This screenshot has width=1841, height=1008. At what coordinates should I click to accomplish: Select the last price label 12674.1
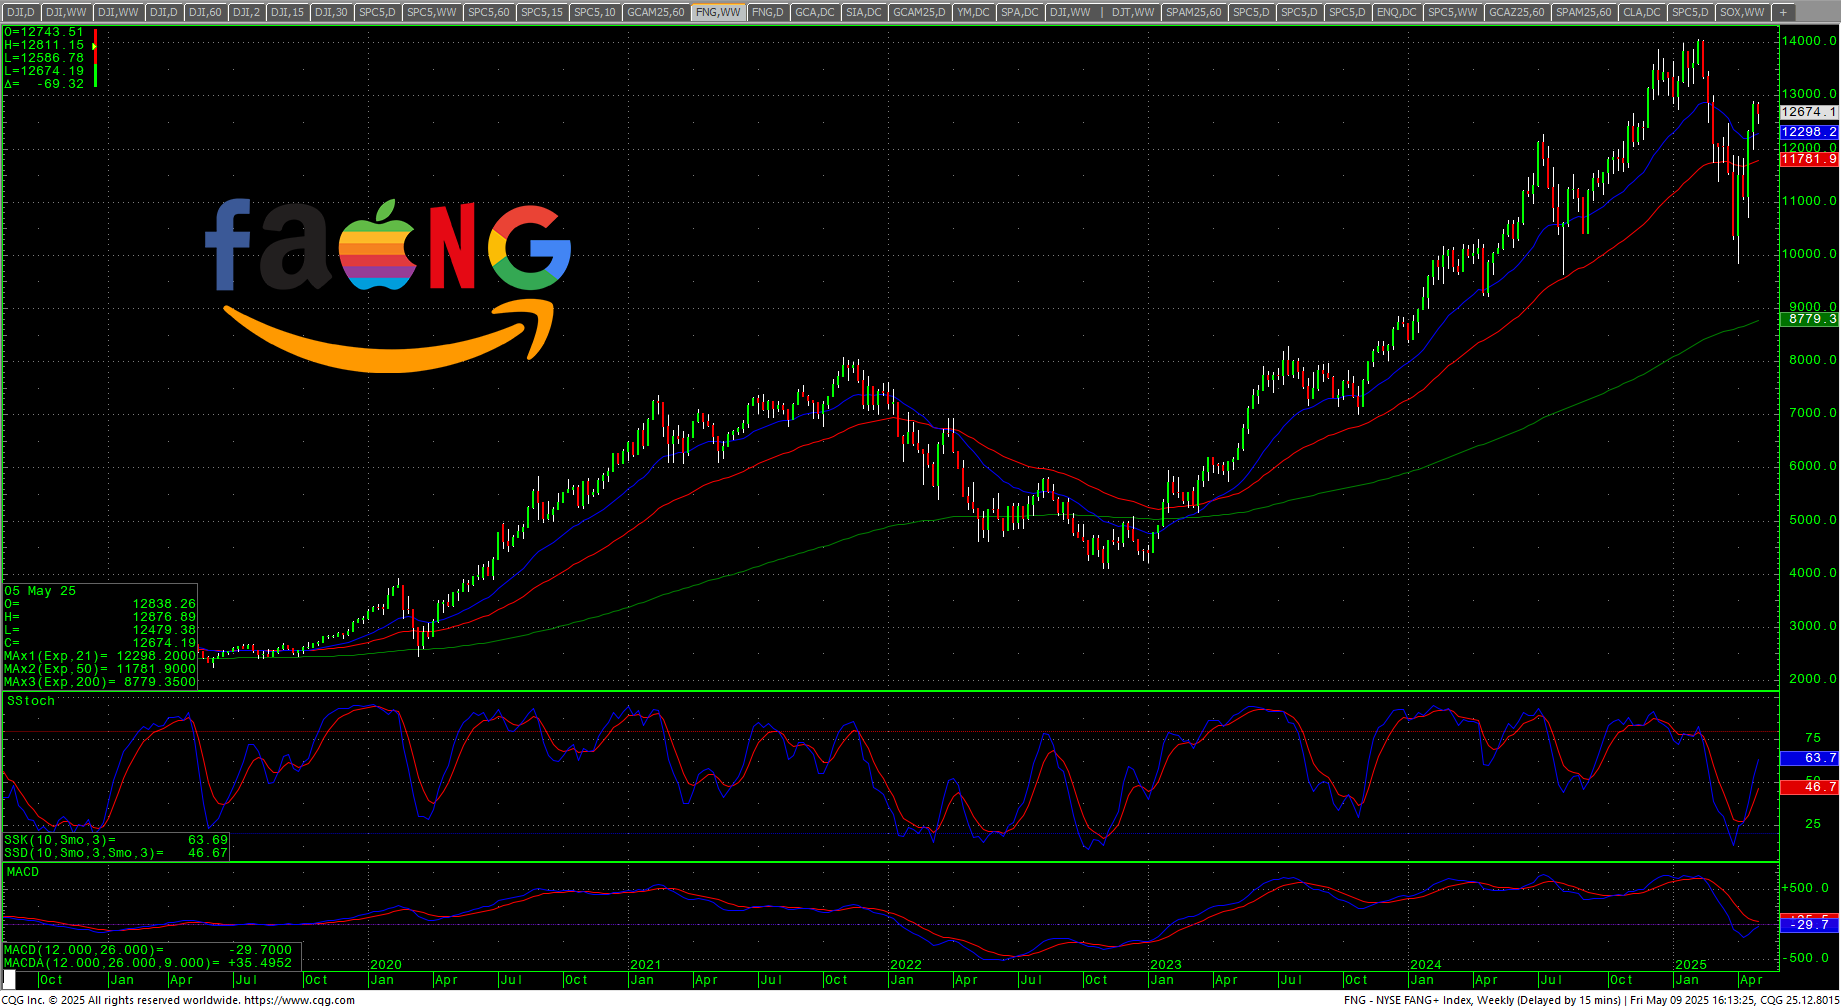click(1809, 112)
